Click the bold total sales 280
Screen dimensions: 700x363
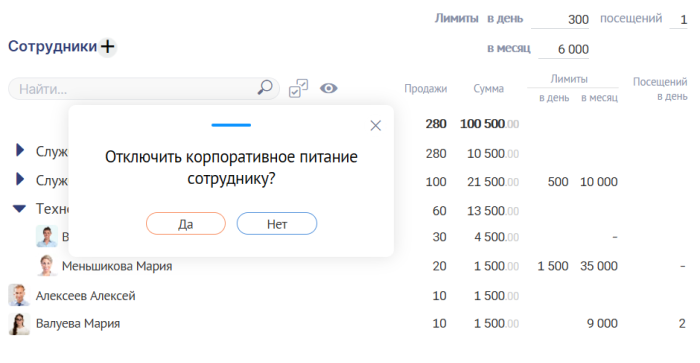[x=436, y=124]
